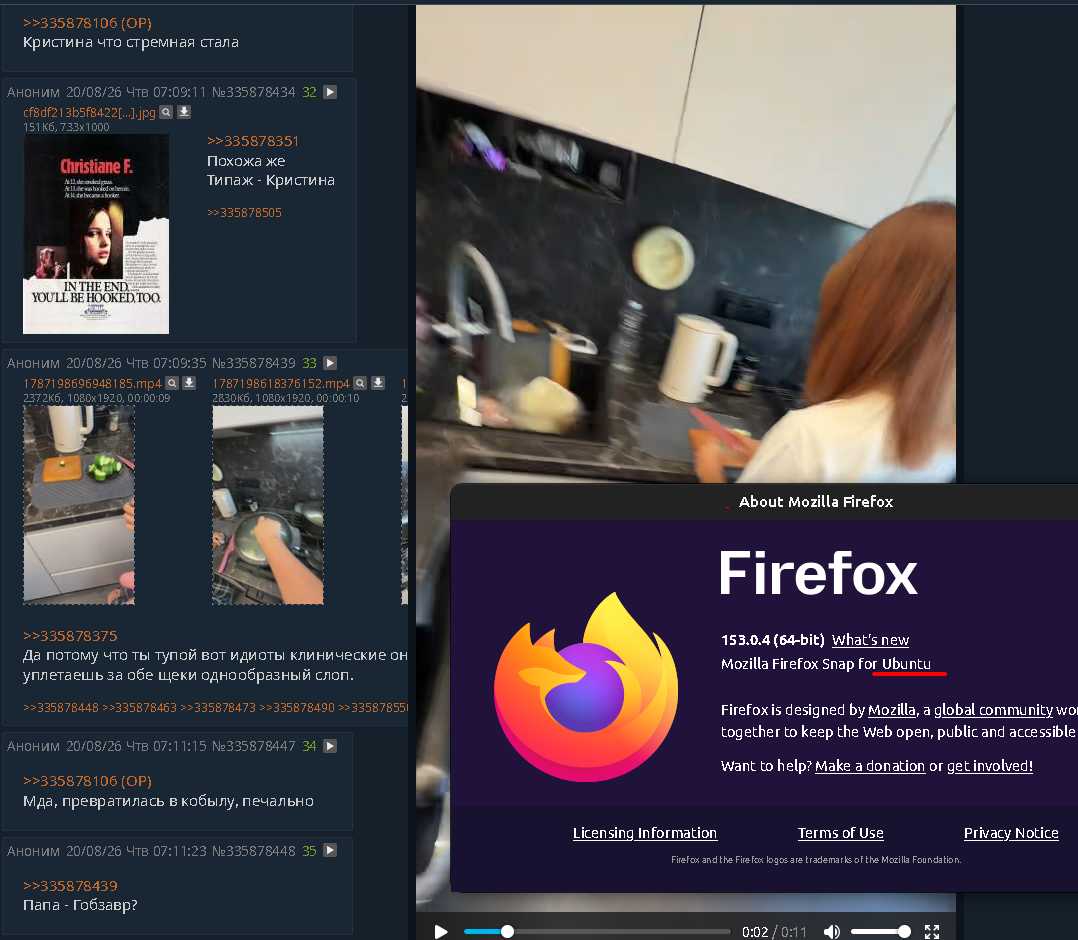
Task: Follow the >>335878463 backlink
Action: (x=140, y=708)
